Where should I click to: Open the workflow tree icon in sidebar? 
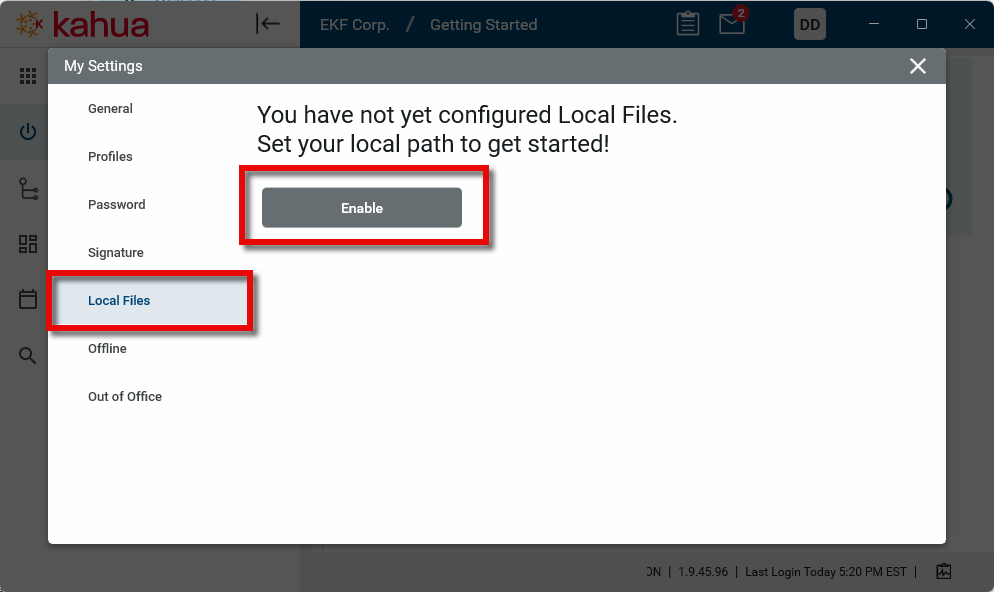28,189
